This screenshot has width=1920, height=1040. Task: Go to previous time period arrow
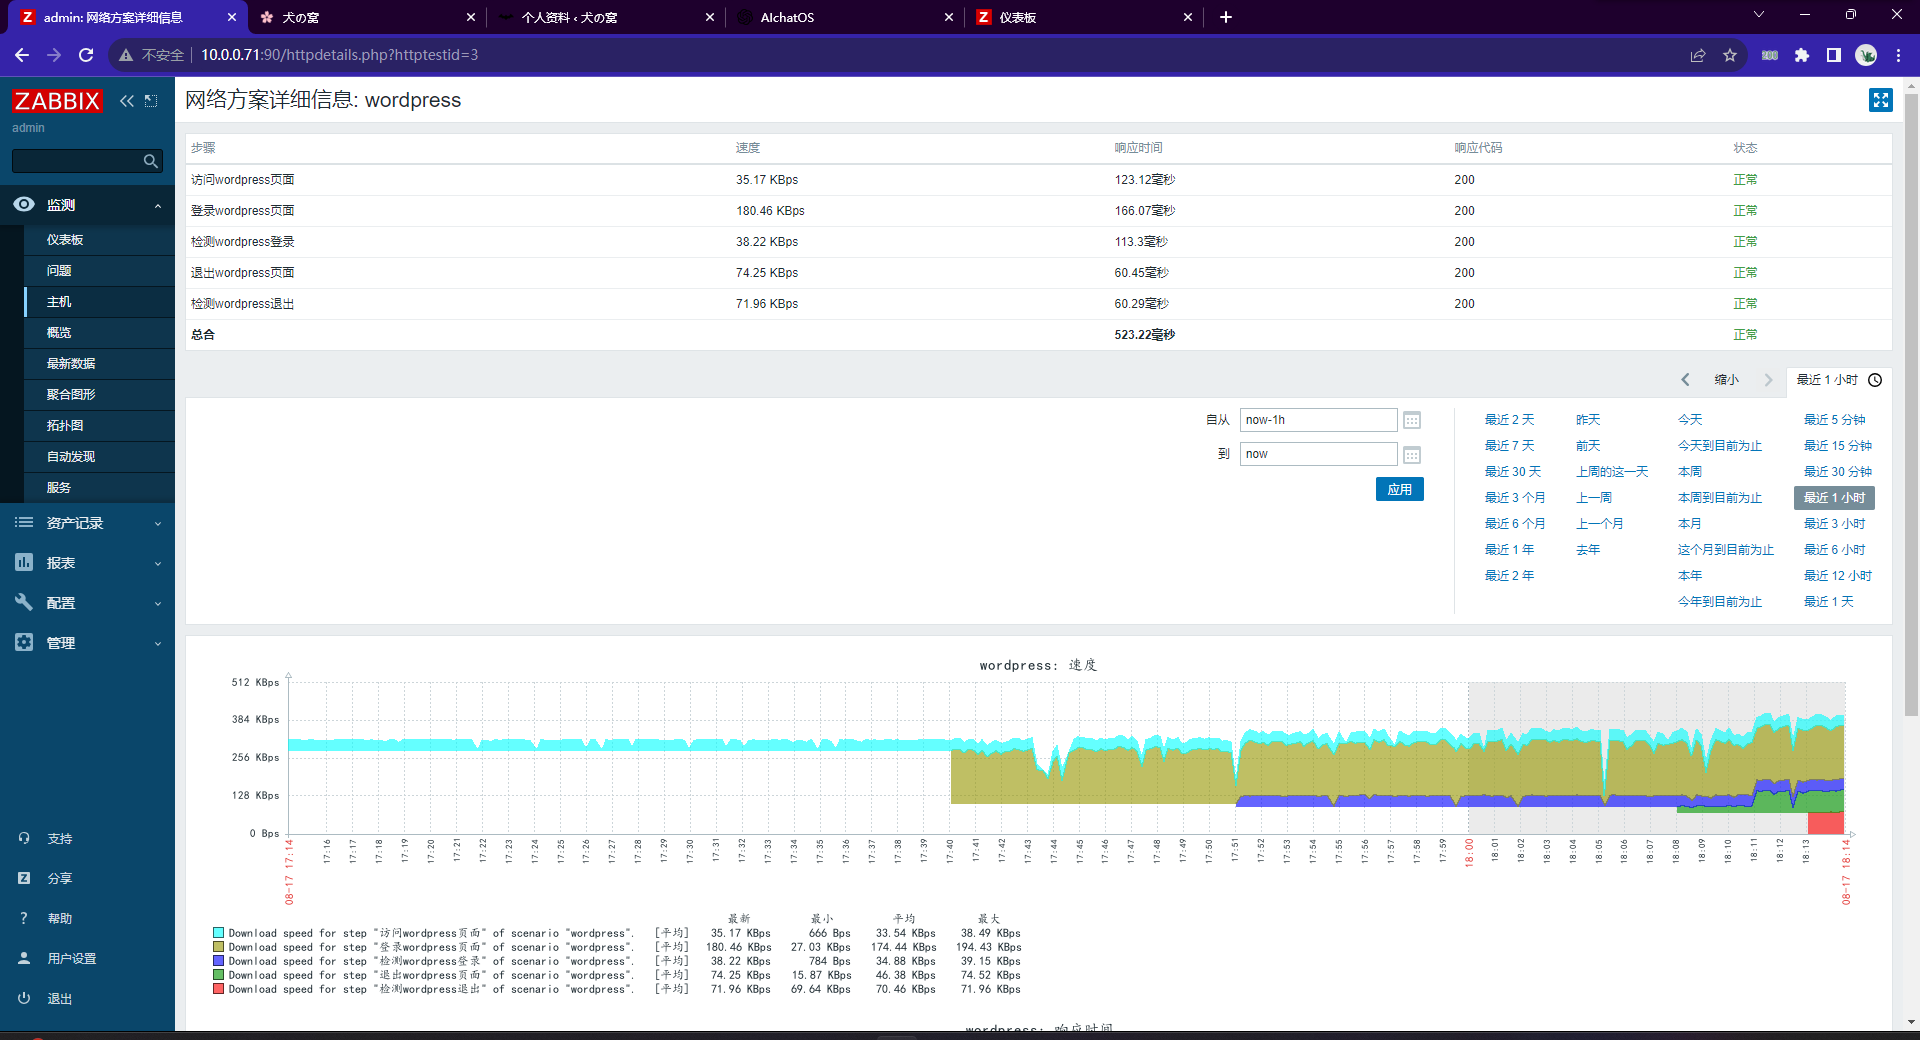pyautogui.click(x=1685, y=380)
